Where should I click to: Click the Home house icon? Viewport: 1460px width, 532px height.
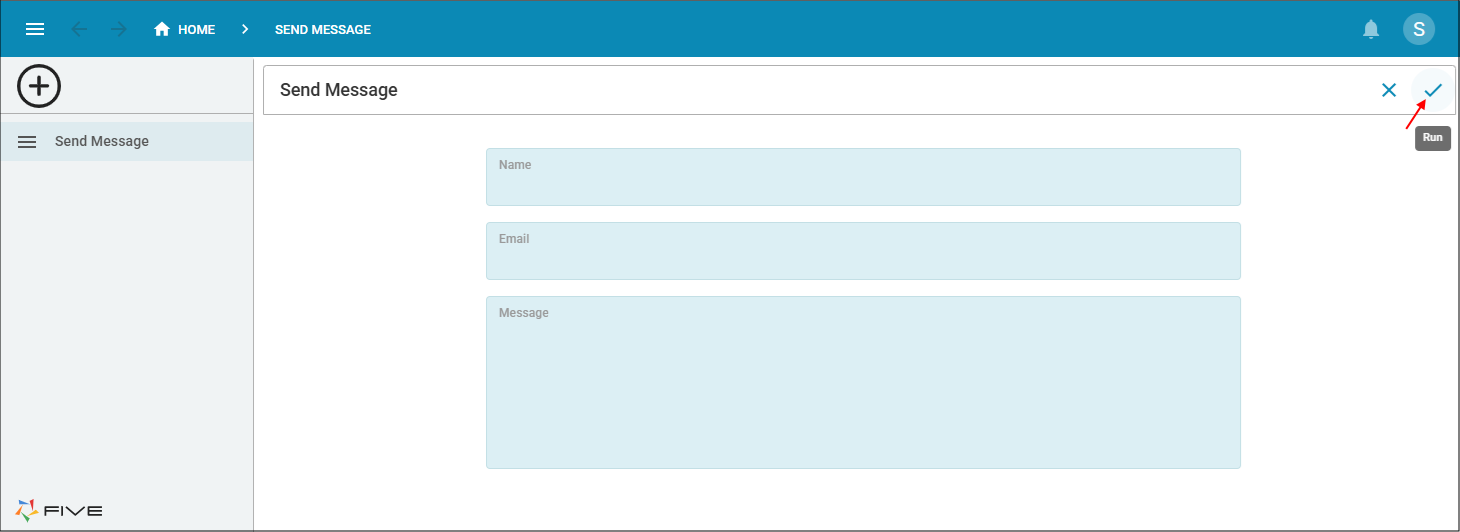[x=162, y=29]
